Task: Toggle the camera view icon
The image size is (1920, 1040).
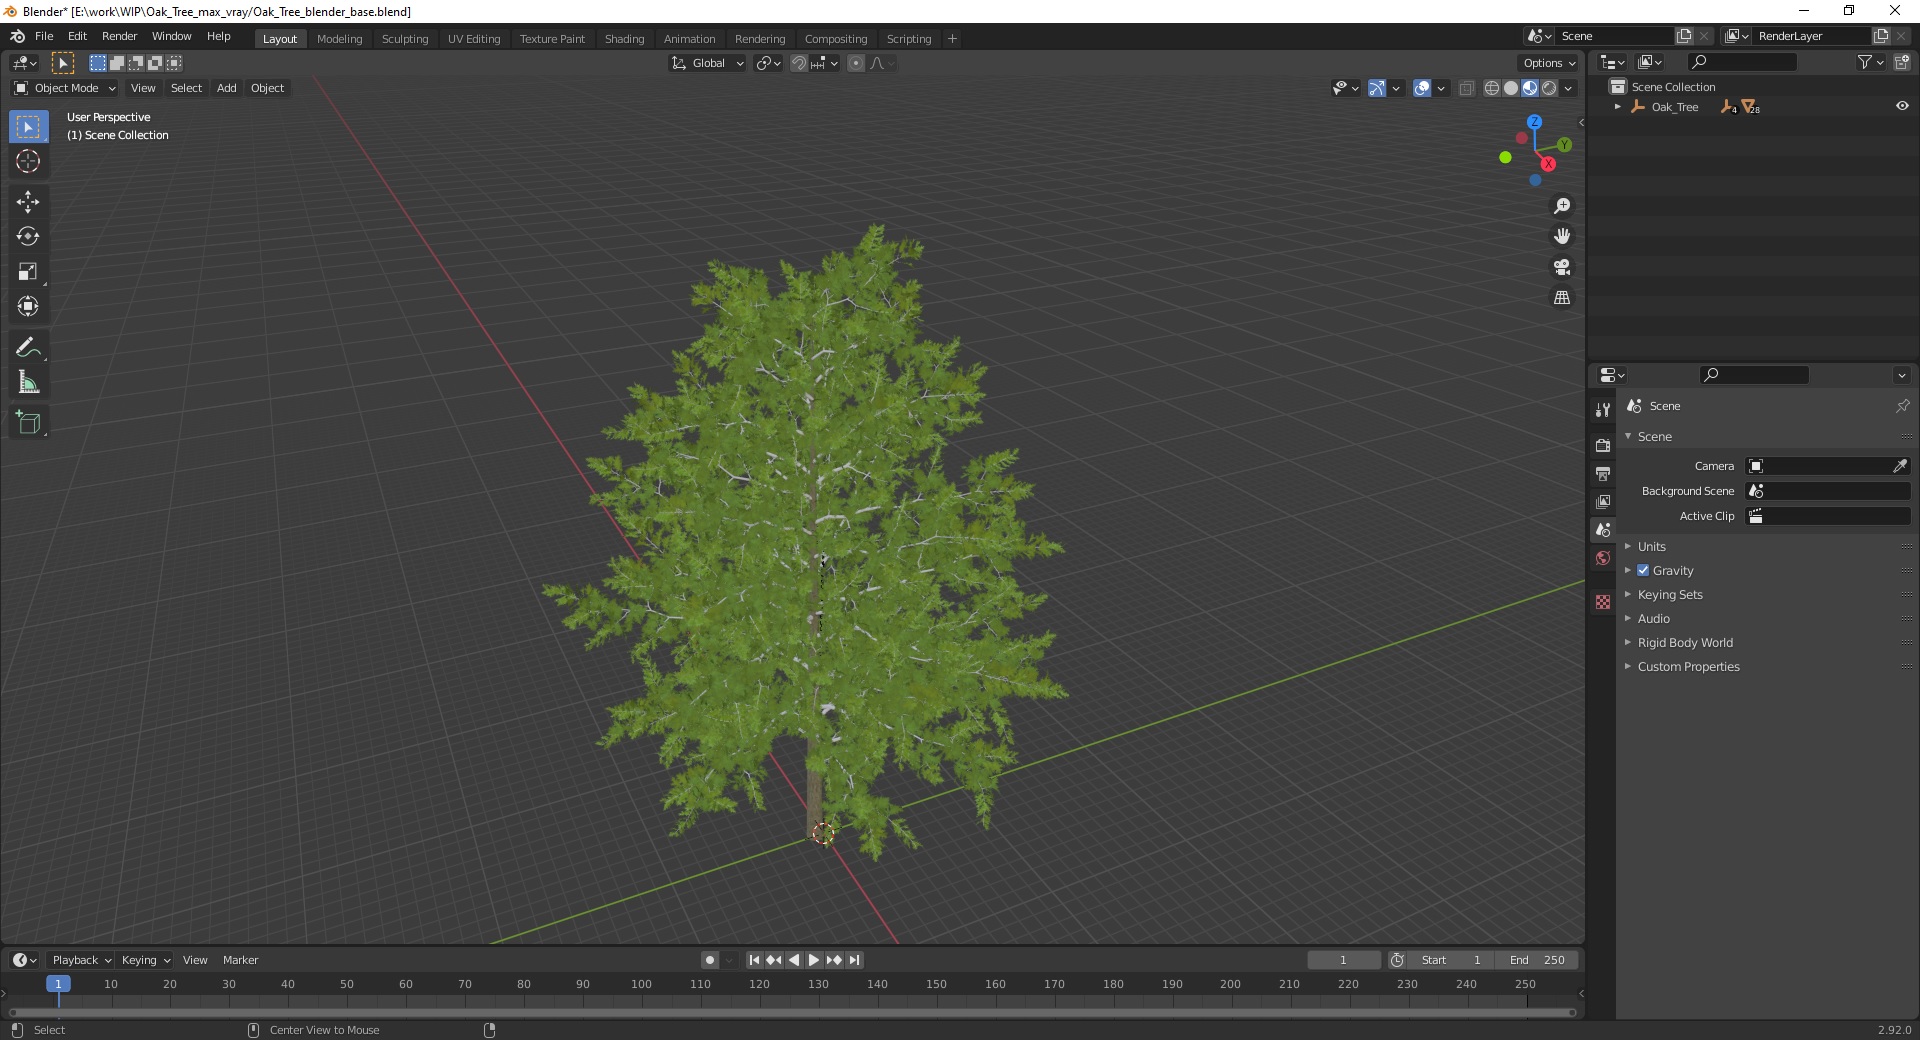Action: [1562, 268]
